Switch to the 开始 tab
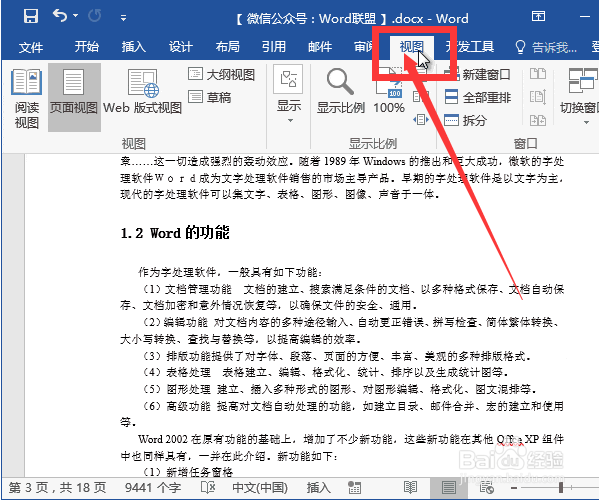This screenshot has width=599, height=500. click(x=87, y=47)
